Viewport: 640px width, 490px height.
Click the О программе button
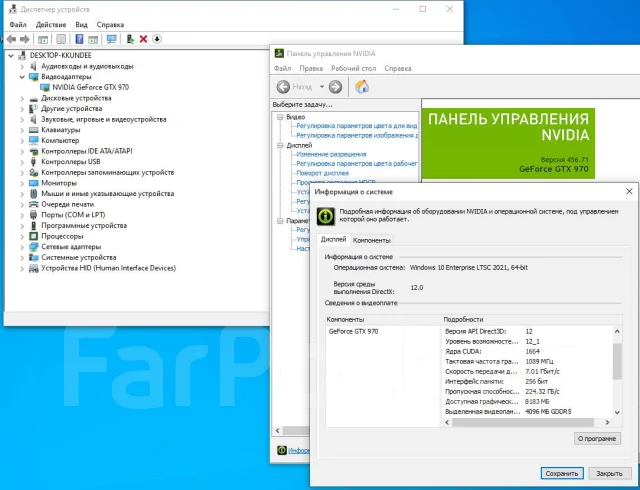pyautogui.click(x=597, y=439)
